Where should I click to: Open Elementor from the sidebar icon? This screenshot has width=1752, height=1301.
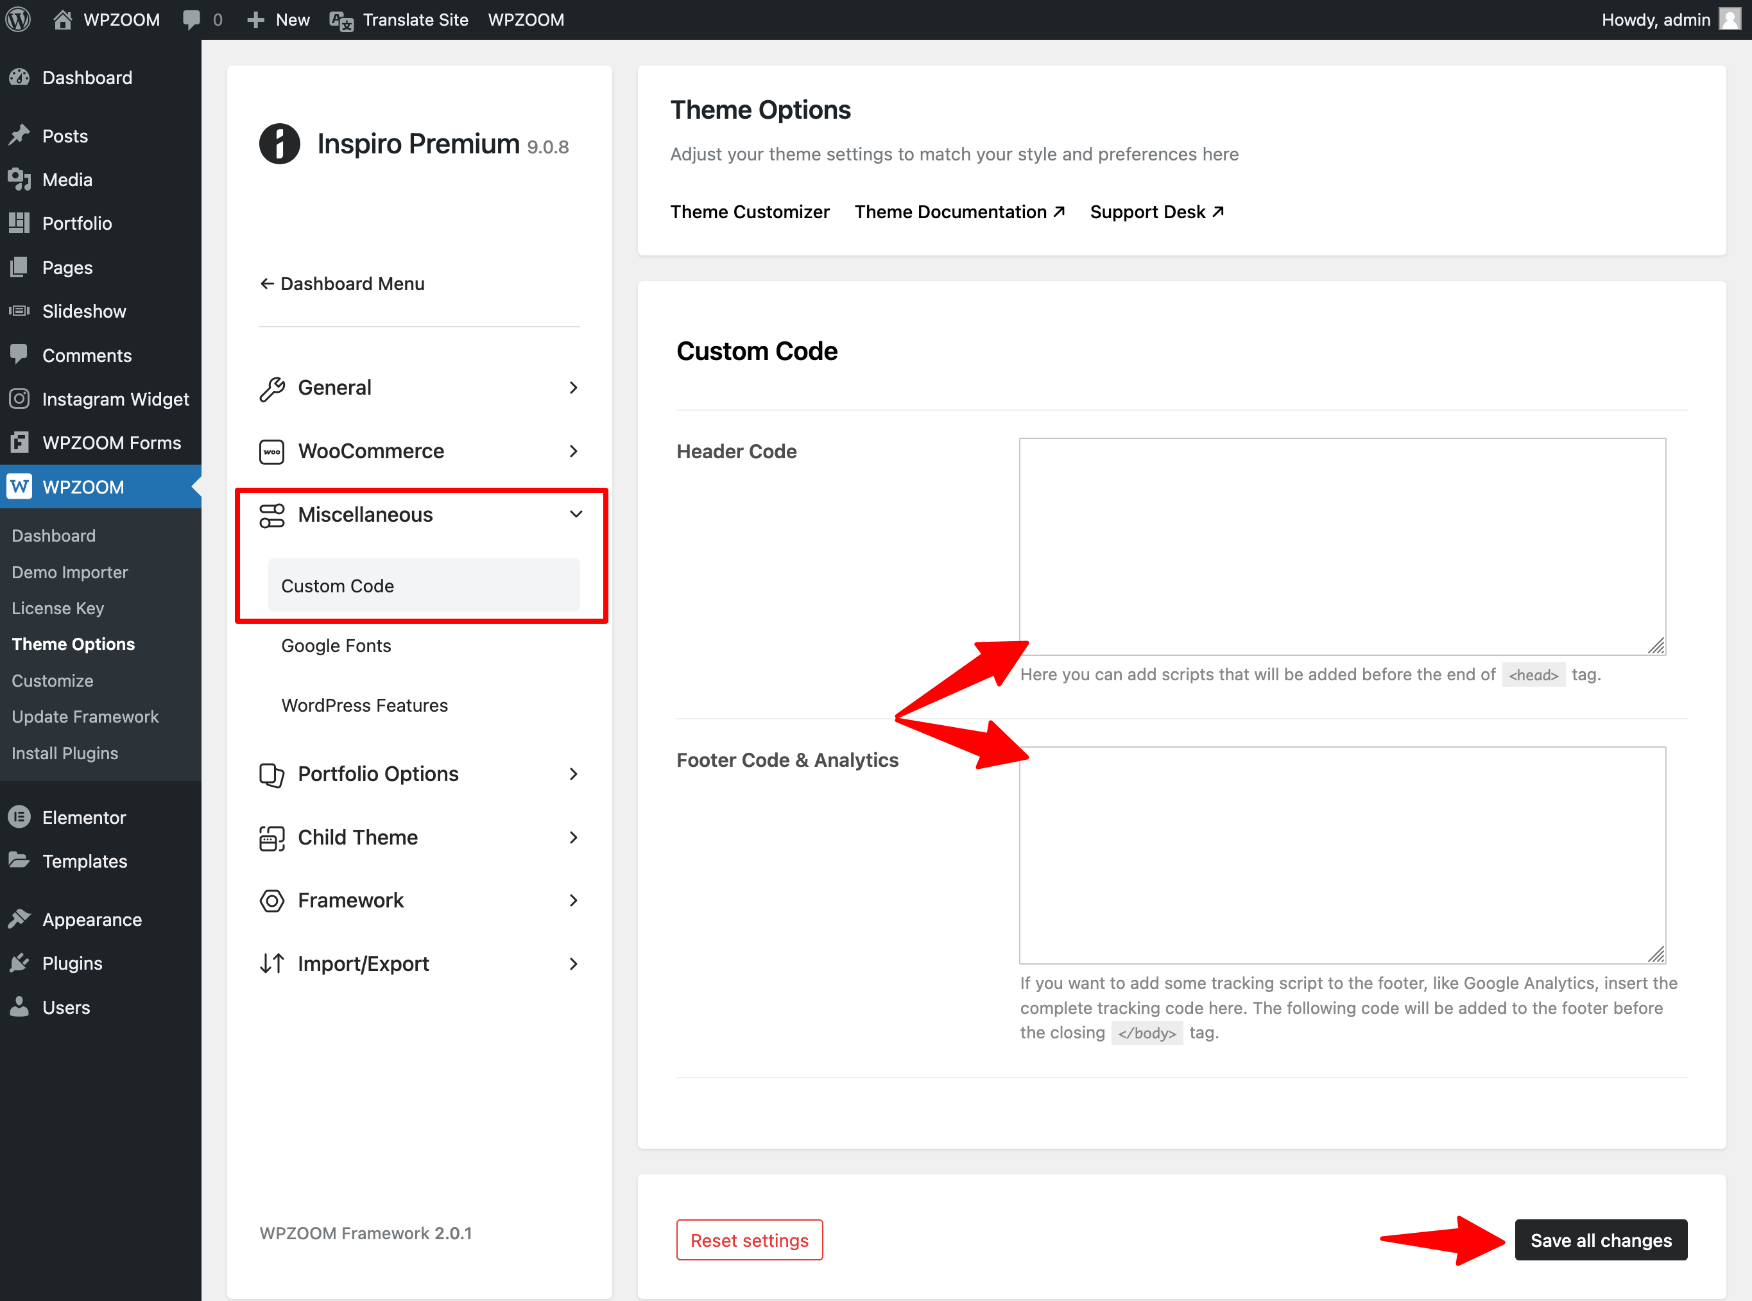click(x=19, y=817)
